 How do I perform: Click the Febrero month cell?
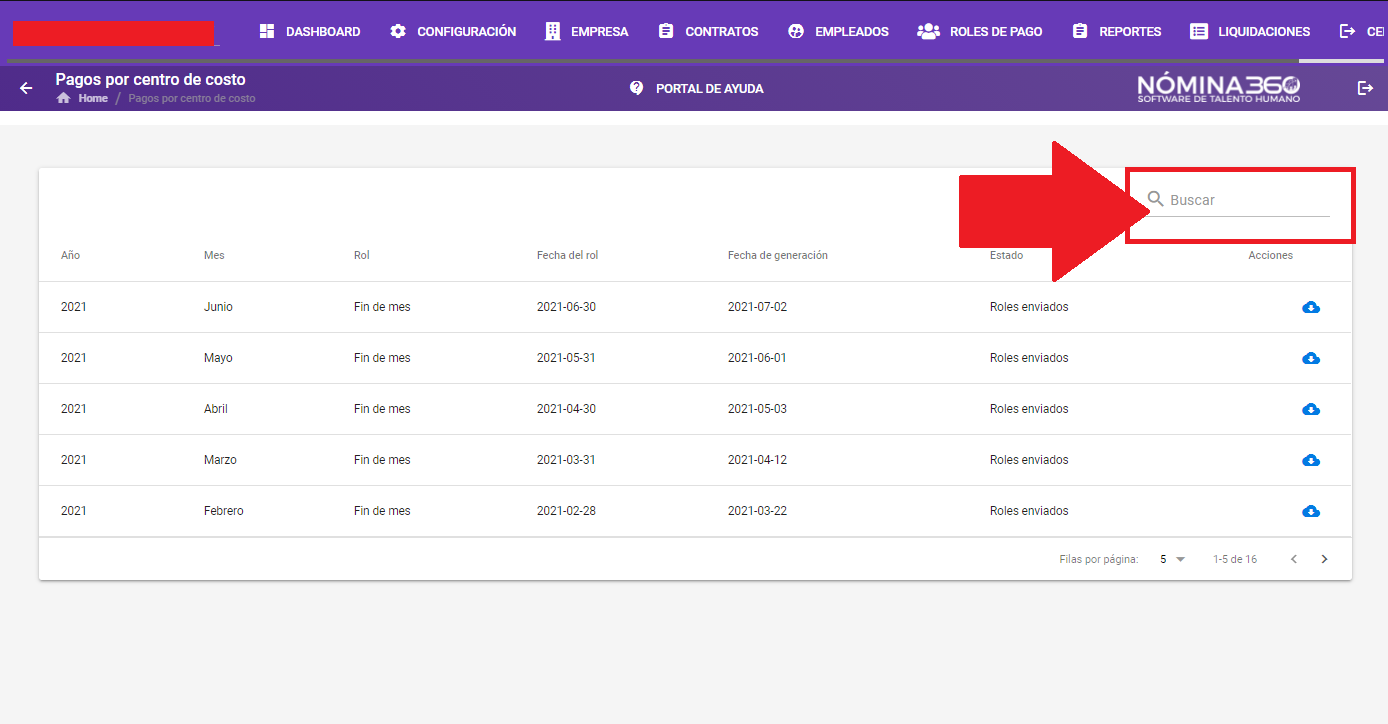[224, 511]
